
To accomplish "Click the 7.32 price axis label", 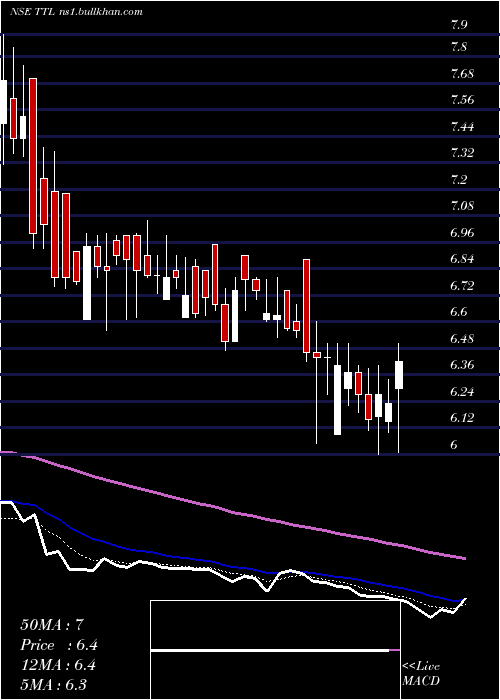I will pyautogui.click(x=462, y=153).
